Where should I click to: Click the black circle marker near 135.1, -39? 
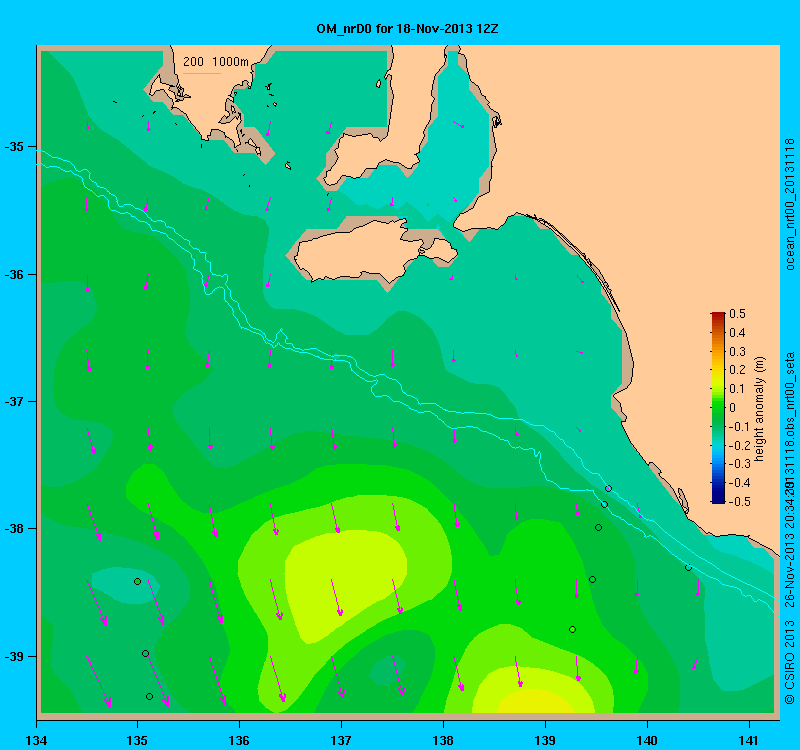tap(145, 654)
